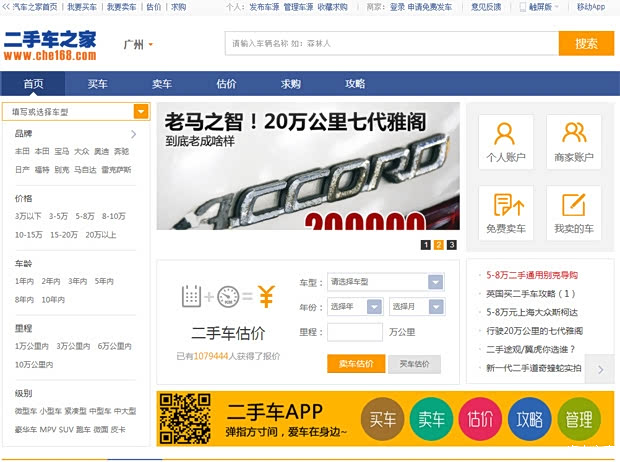This screenshot has width=620, height=462.
Task: Tap the brown 买车 circle in APP banner
Action: pyautogui.click(x=382, y=419)
